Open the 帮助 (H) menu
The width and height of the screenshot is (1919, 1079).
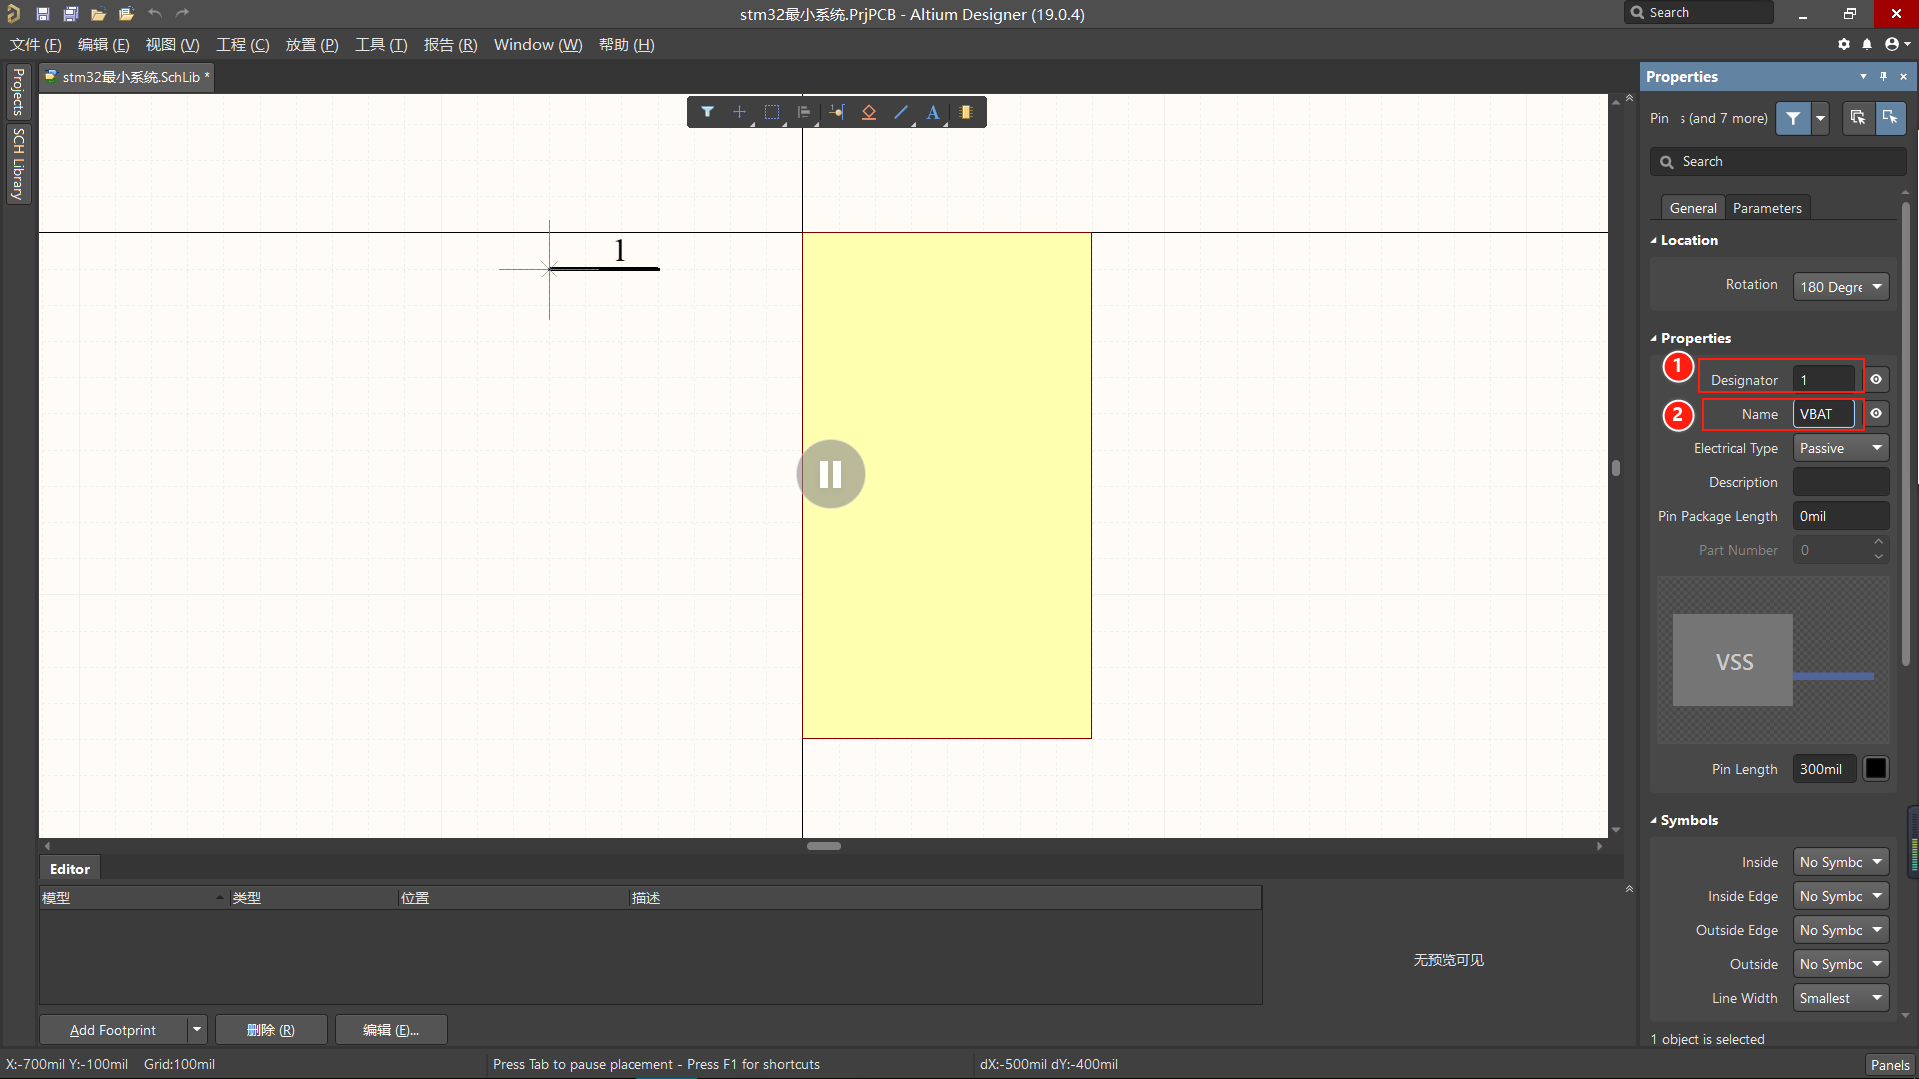626,45
